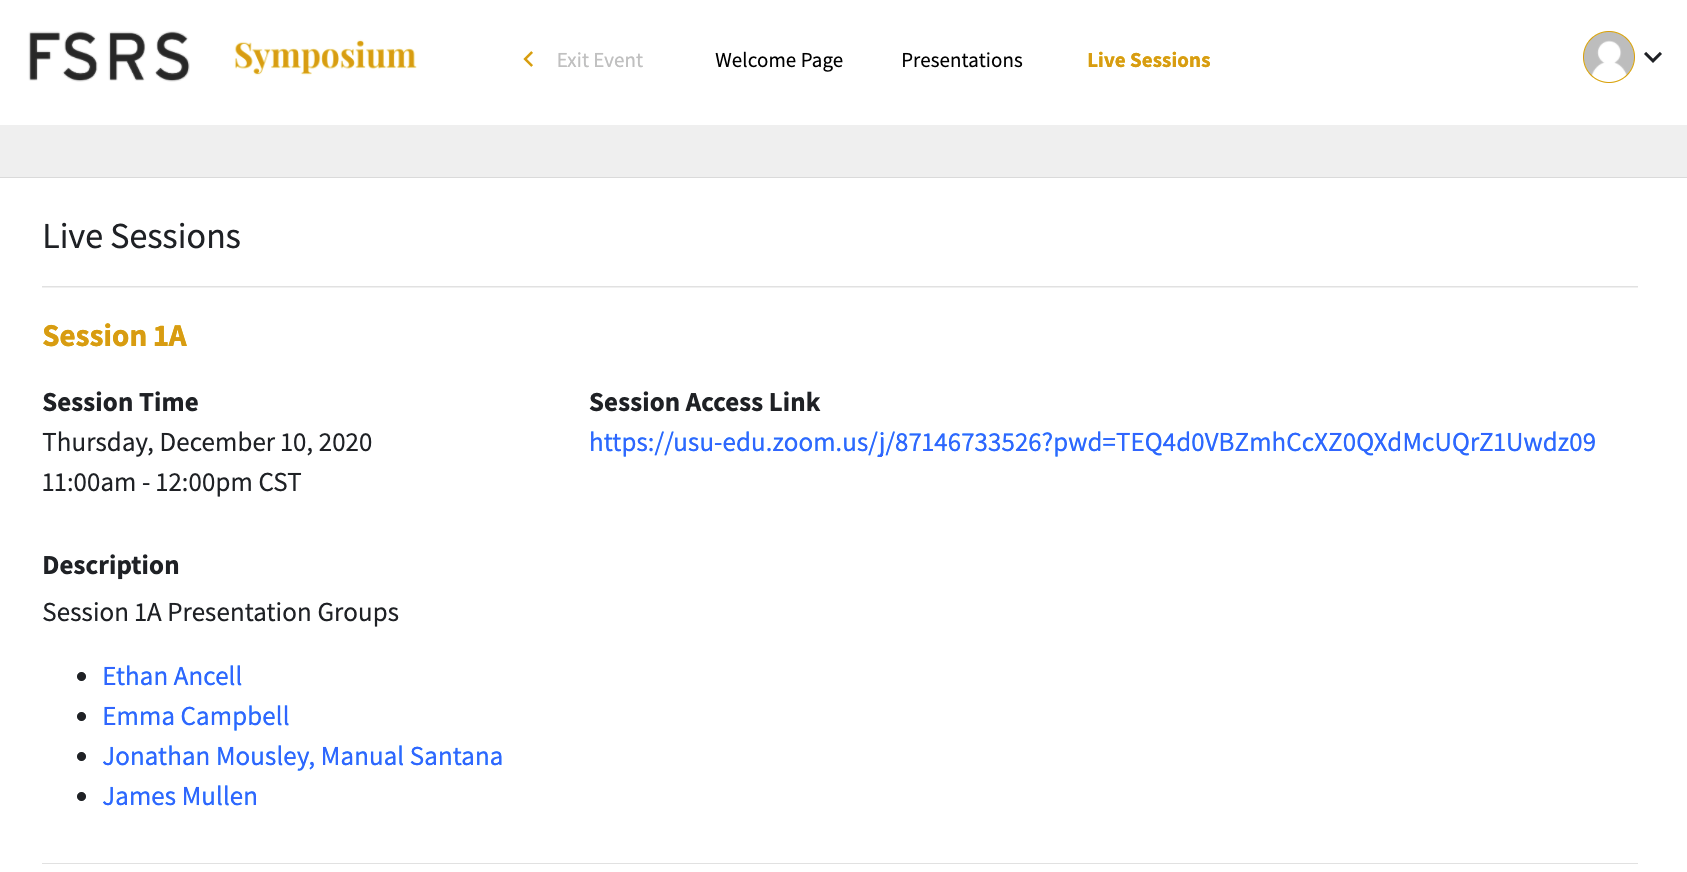This screenshot has height=872, width=1687.
Task: Select Live Sessions in the top navigation
Action: point(1148,60)
